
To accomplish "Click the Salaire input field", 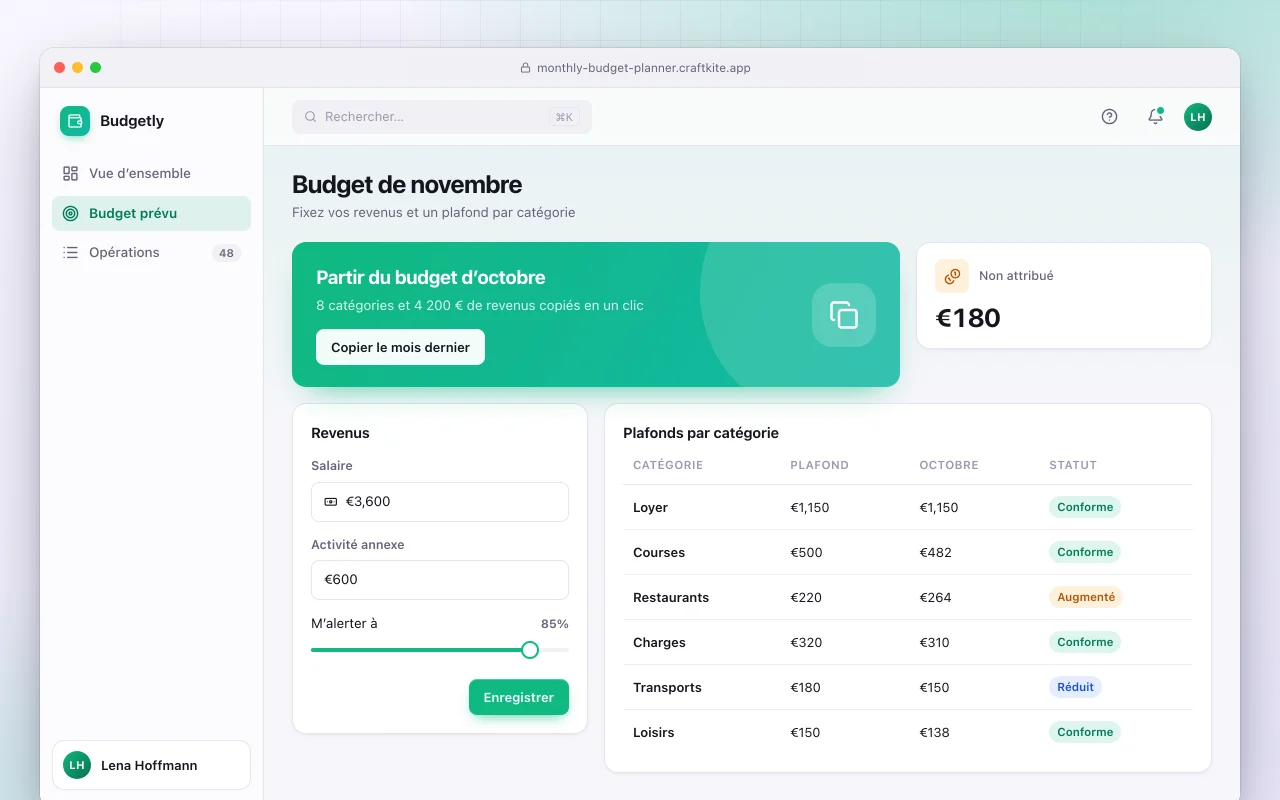I will [440, 502].
